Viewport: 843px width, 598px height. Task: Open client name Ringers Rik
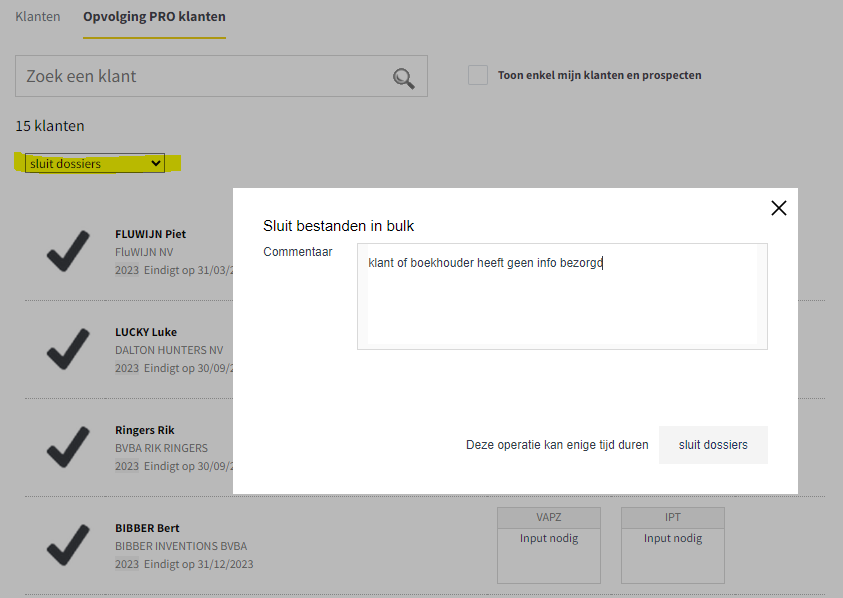(x=145, y=430)
